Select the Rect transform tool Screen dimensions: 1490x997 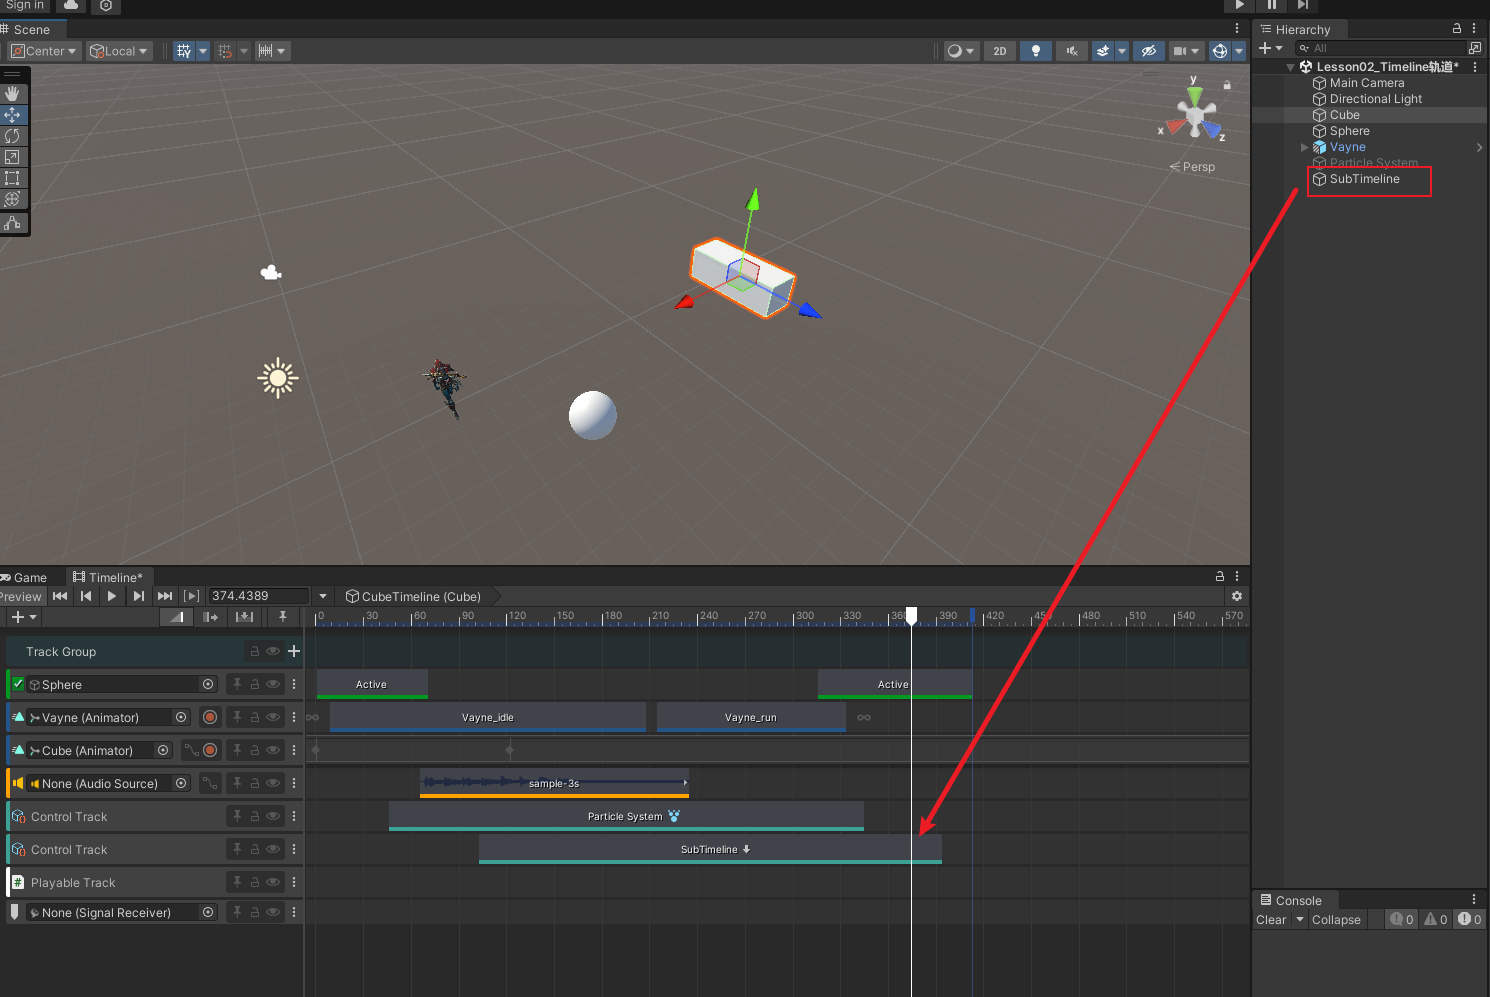click(x=12, y=178)
